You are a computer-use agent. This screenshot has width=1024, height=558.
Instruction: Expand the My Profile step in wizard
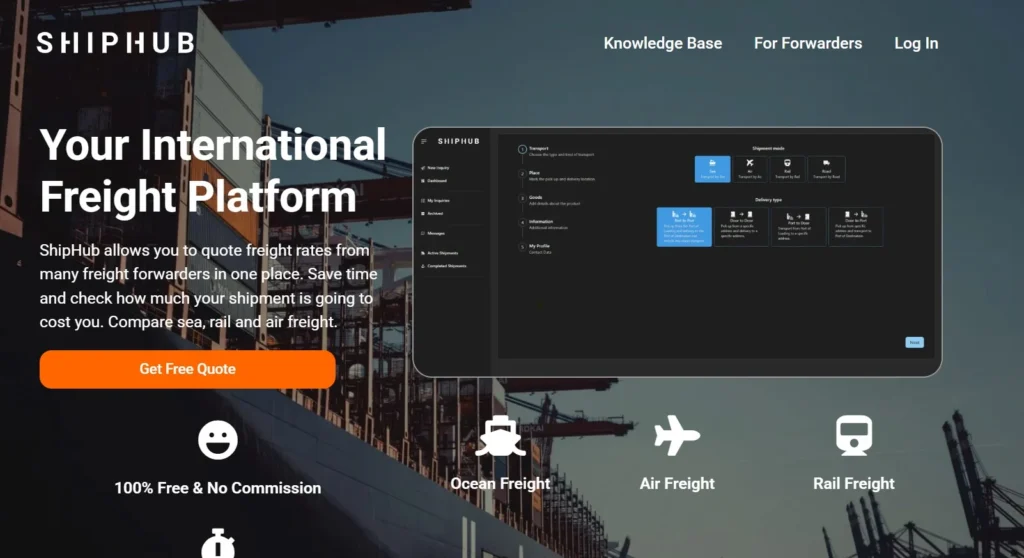(x=539, y=247)
